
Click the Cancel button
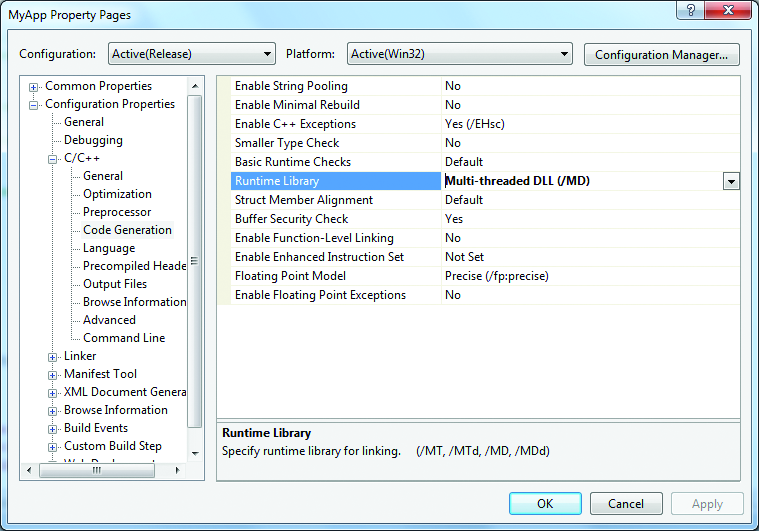(x=626, y=504)
